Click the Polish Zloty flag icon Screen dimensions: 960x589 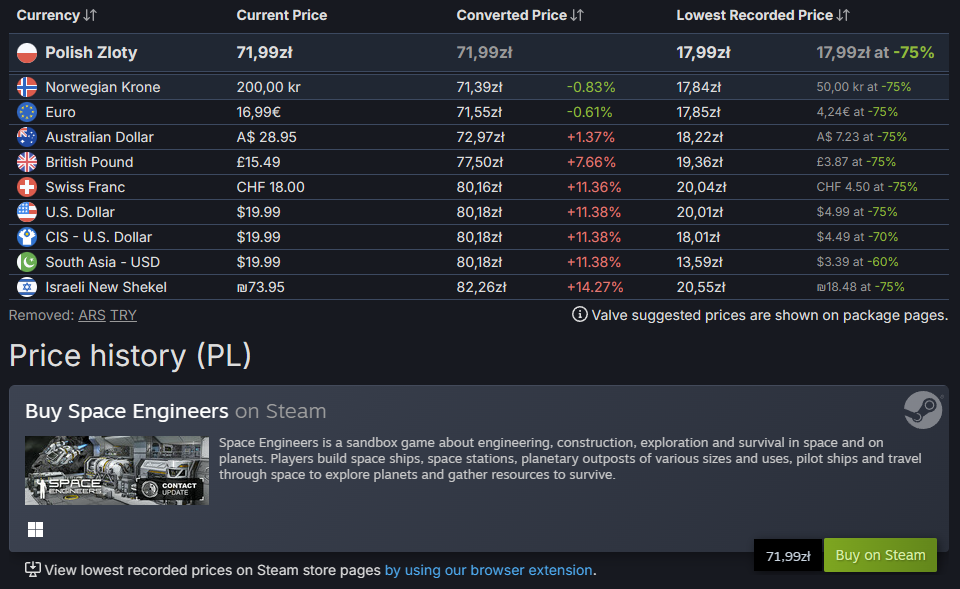pyautogui.click(x=27, y=52)
